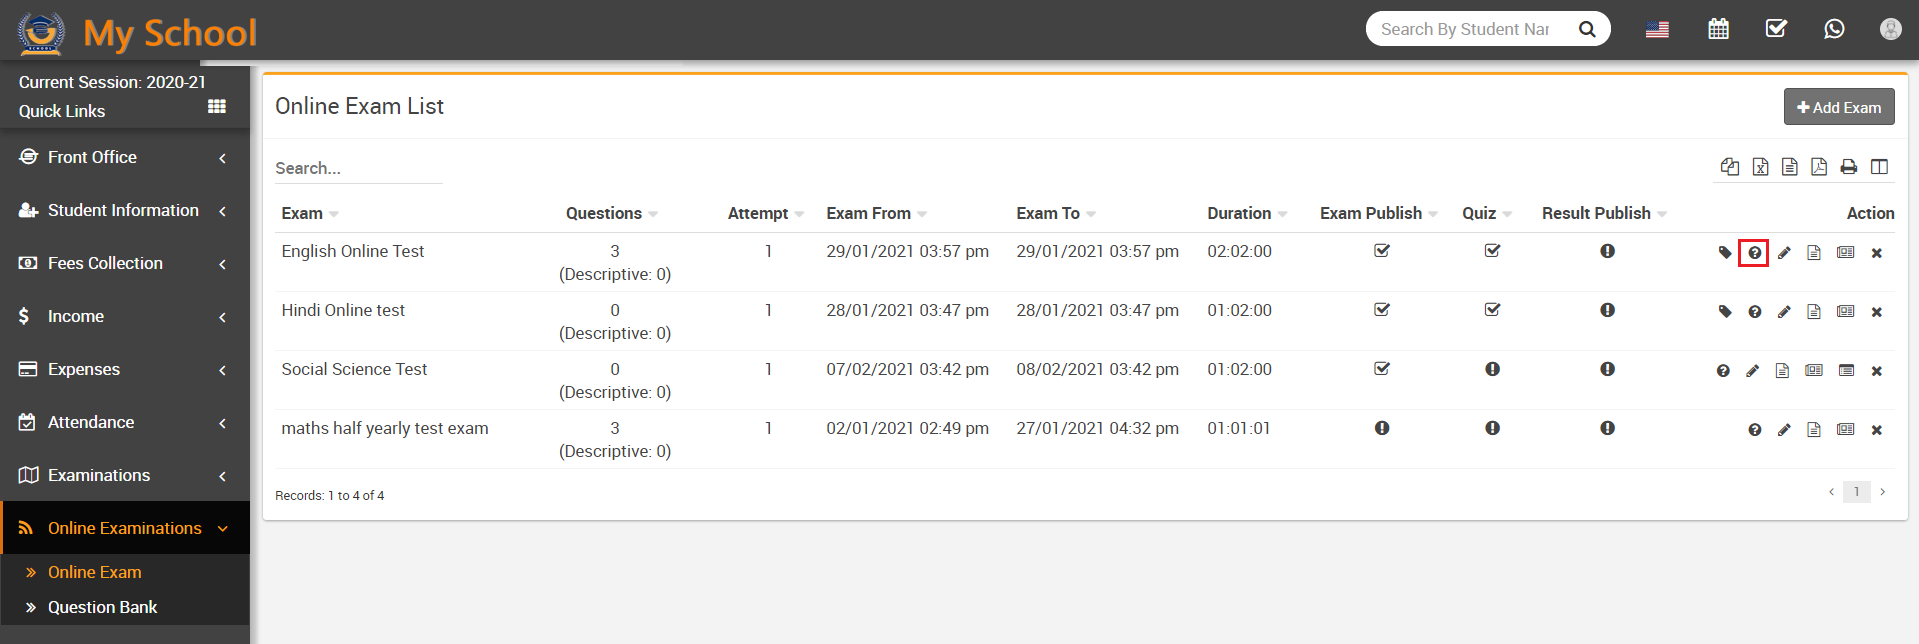The width and height of the screenshot is (1919, 644).
Task: Export exam list as PDF
Action: tap(1819, 167)
